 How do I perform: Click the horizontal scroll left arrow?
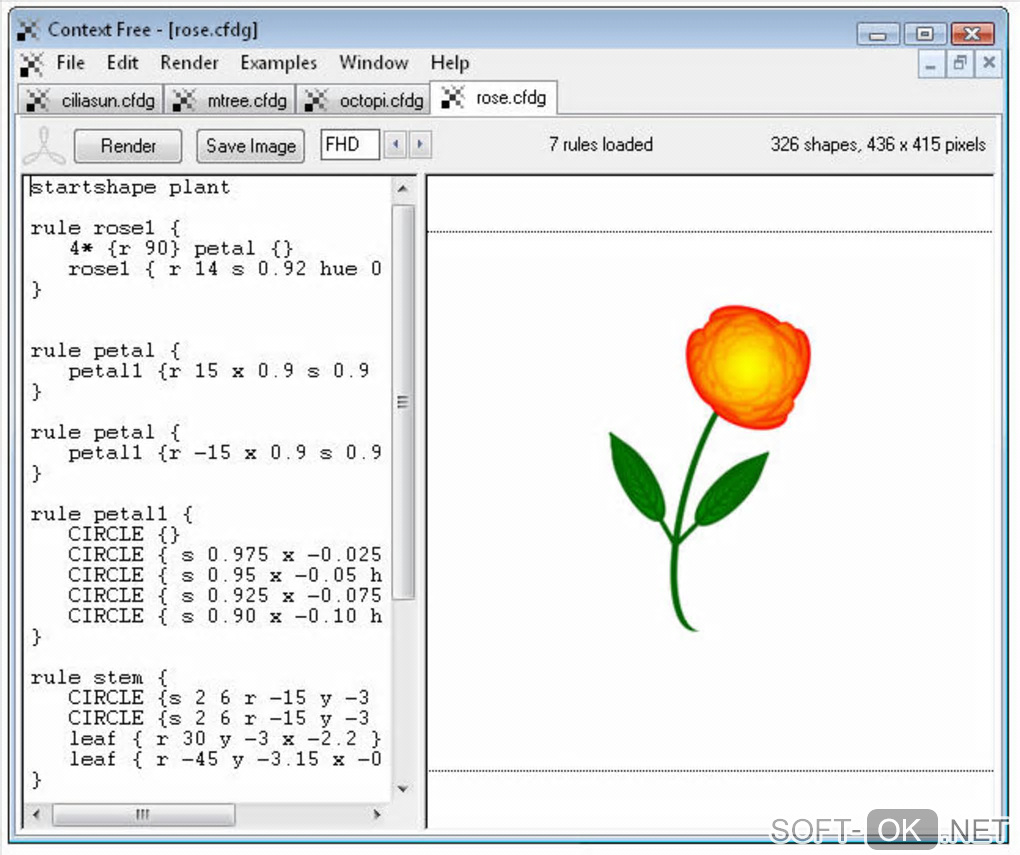[36, 814]
